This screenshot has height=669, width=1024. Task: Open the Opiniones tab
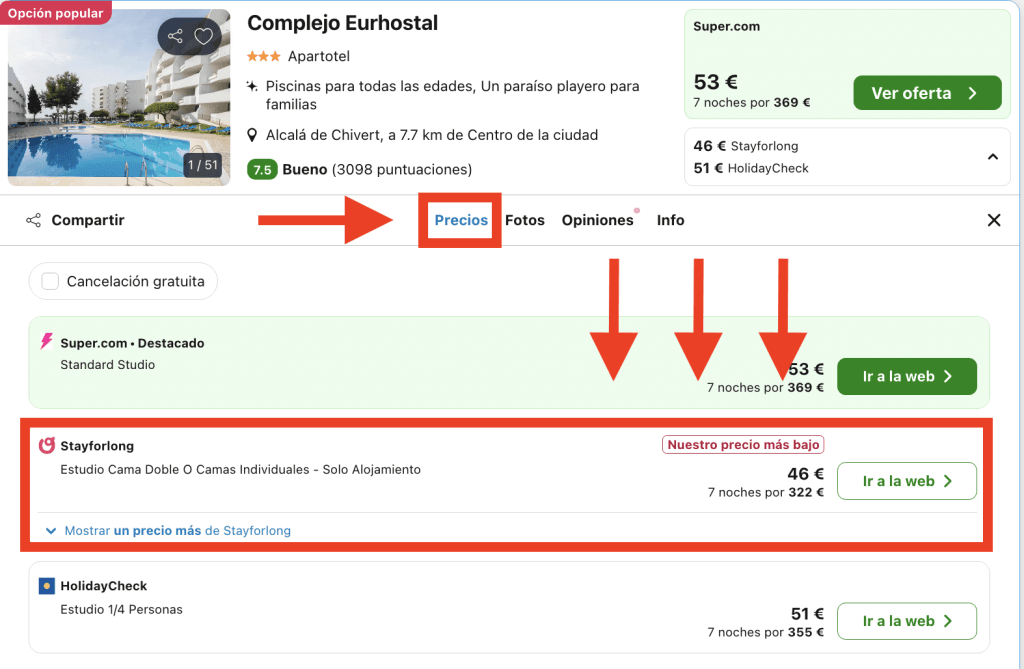tap(598, 220)
